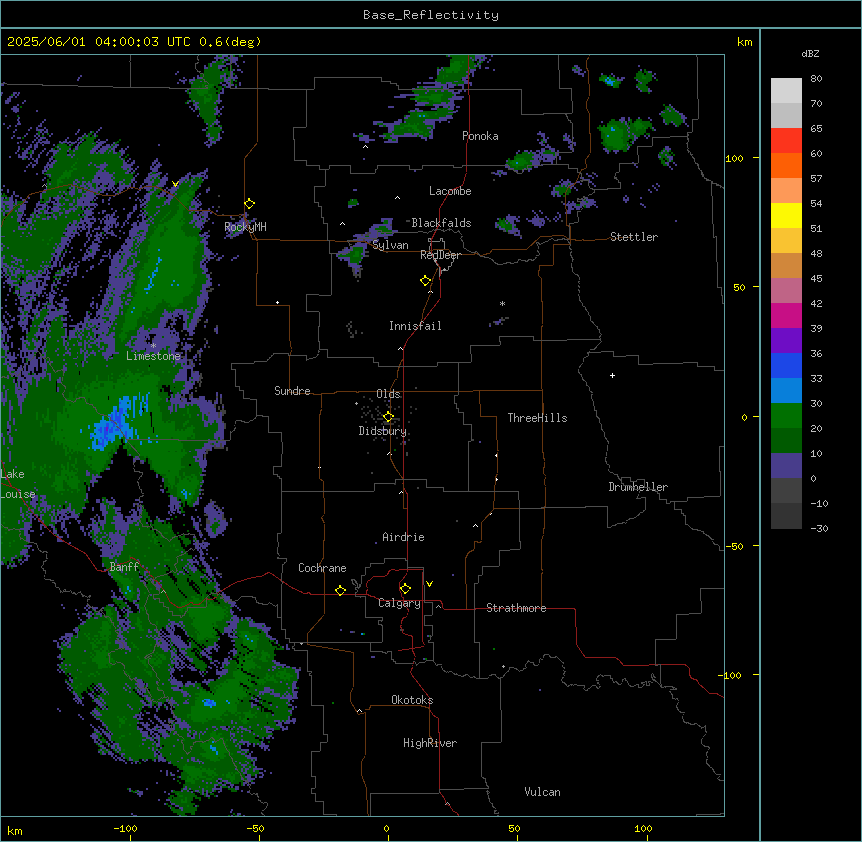The width and height of the screenshot is (862, 842).
Task: Pick the orange 60-57 dBZ legend swatch
Action: tap(786, 165)
